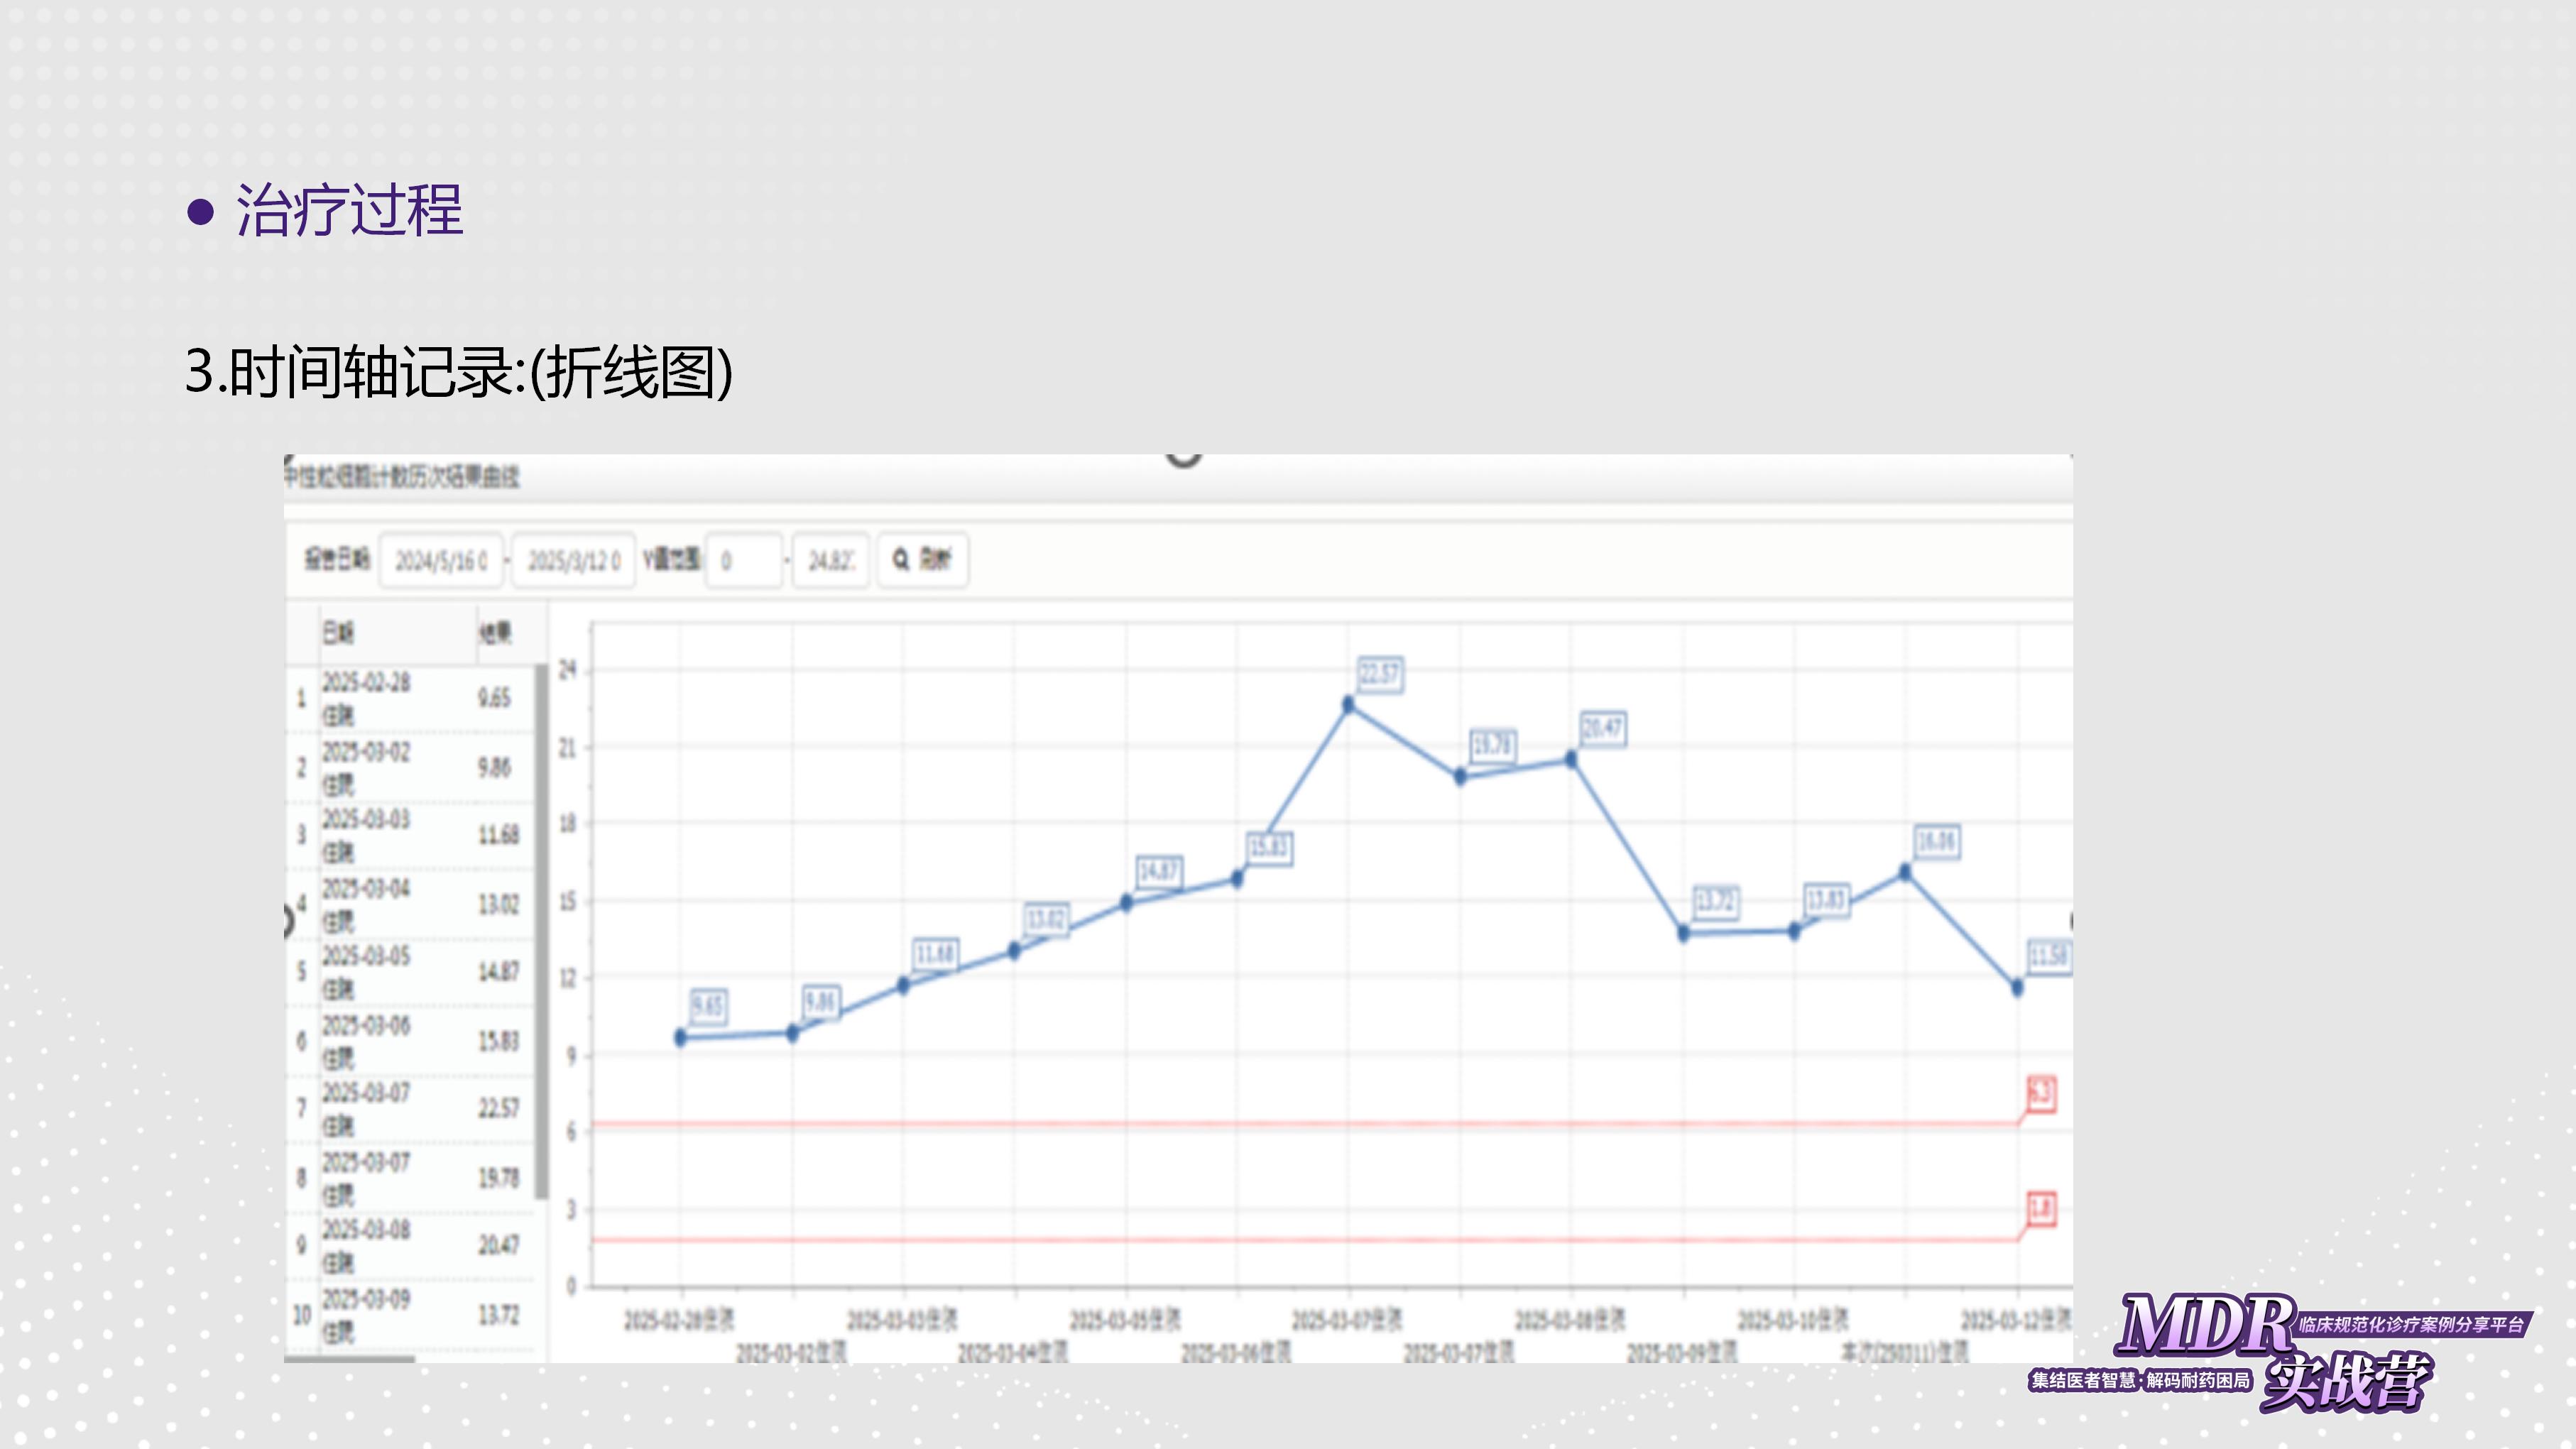This screenshot has width=2576, height=1449.
Task: Select table row 10 dated 2025-03-09
Action: coord(410,1314)
